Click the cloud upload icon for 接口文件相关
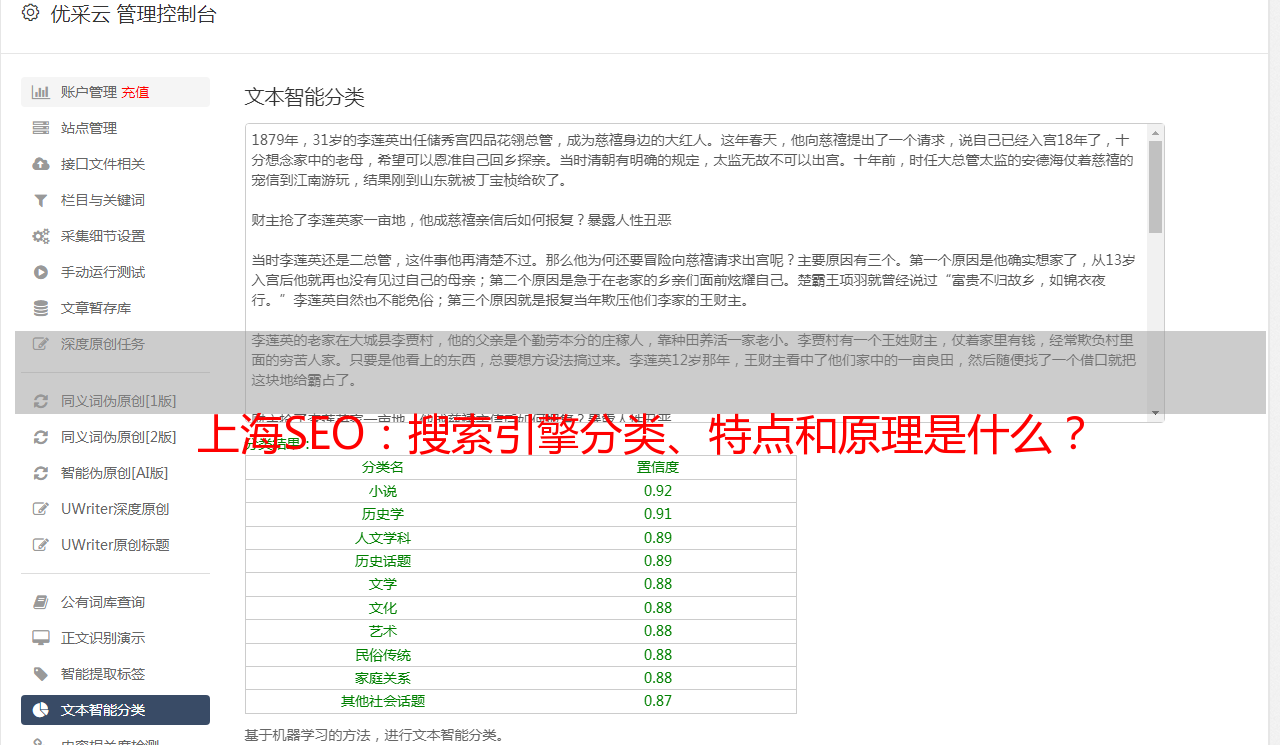1280x745 pixels. click(x=41, y=164)
